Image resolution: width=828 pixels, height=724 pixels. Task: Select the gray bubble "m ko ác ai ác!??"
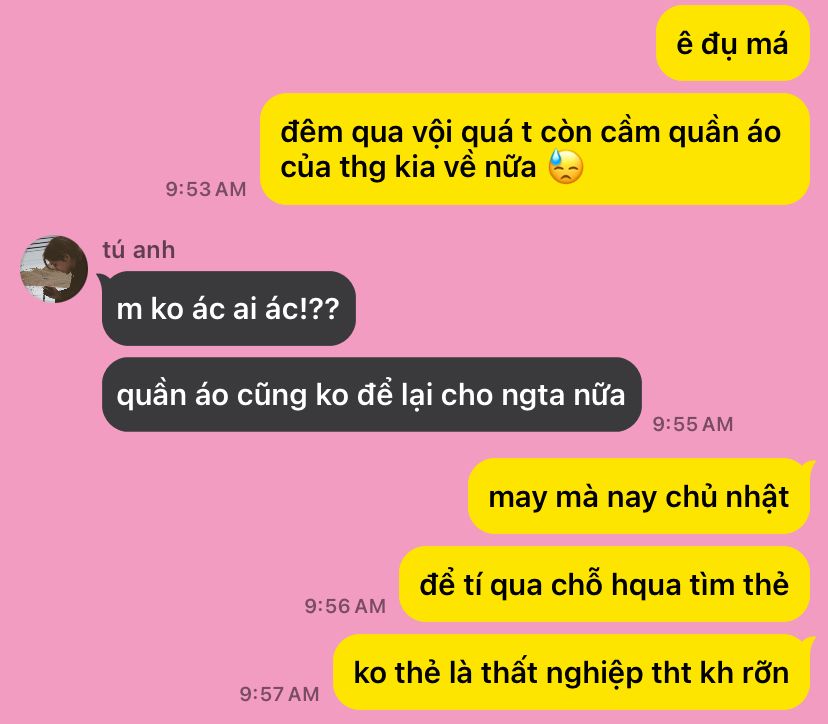[229, 308]
